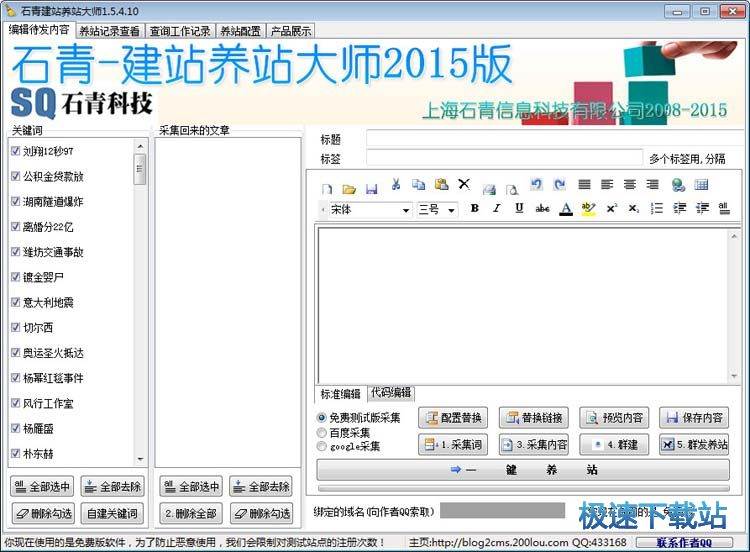Uncheck the 湖南隧道爆炸 keyword checkbox
Image resolution: width=750 pixels, height=552 pixels.
point(16,201)
